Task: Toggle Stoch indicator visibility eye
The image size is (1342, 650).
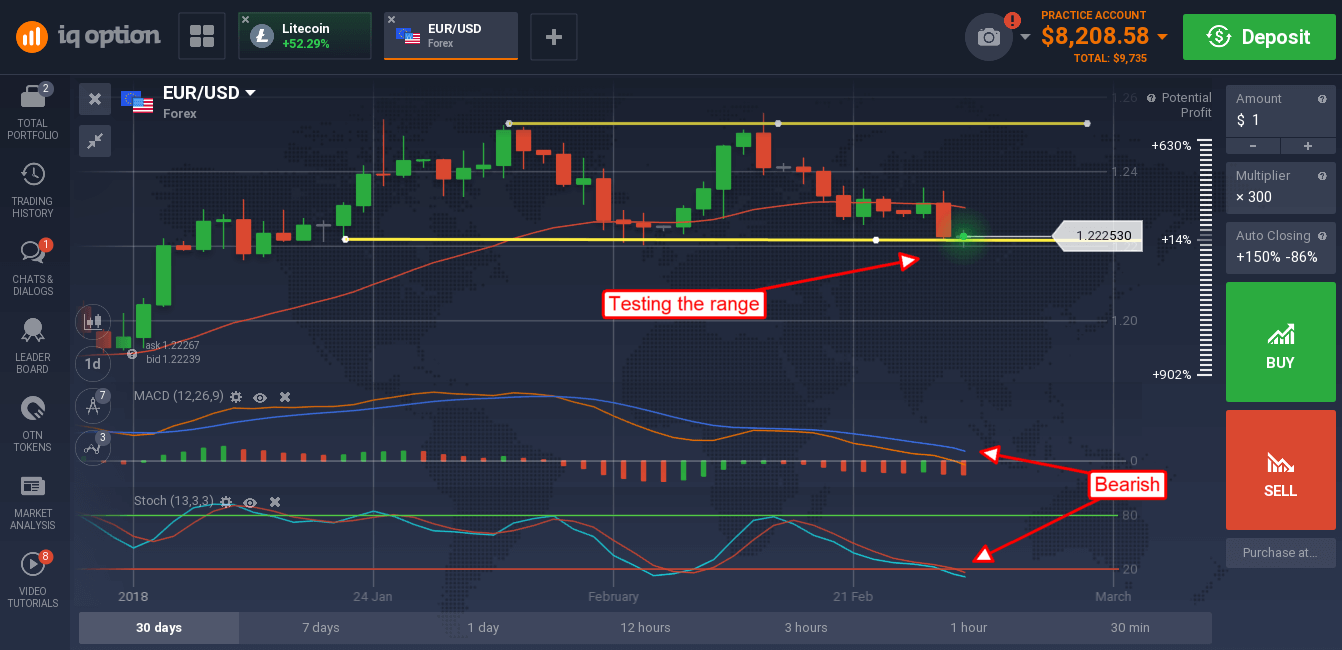Action: point(250,502)
